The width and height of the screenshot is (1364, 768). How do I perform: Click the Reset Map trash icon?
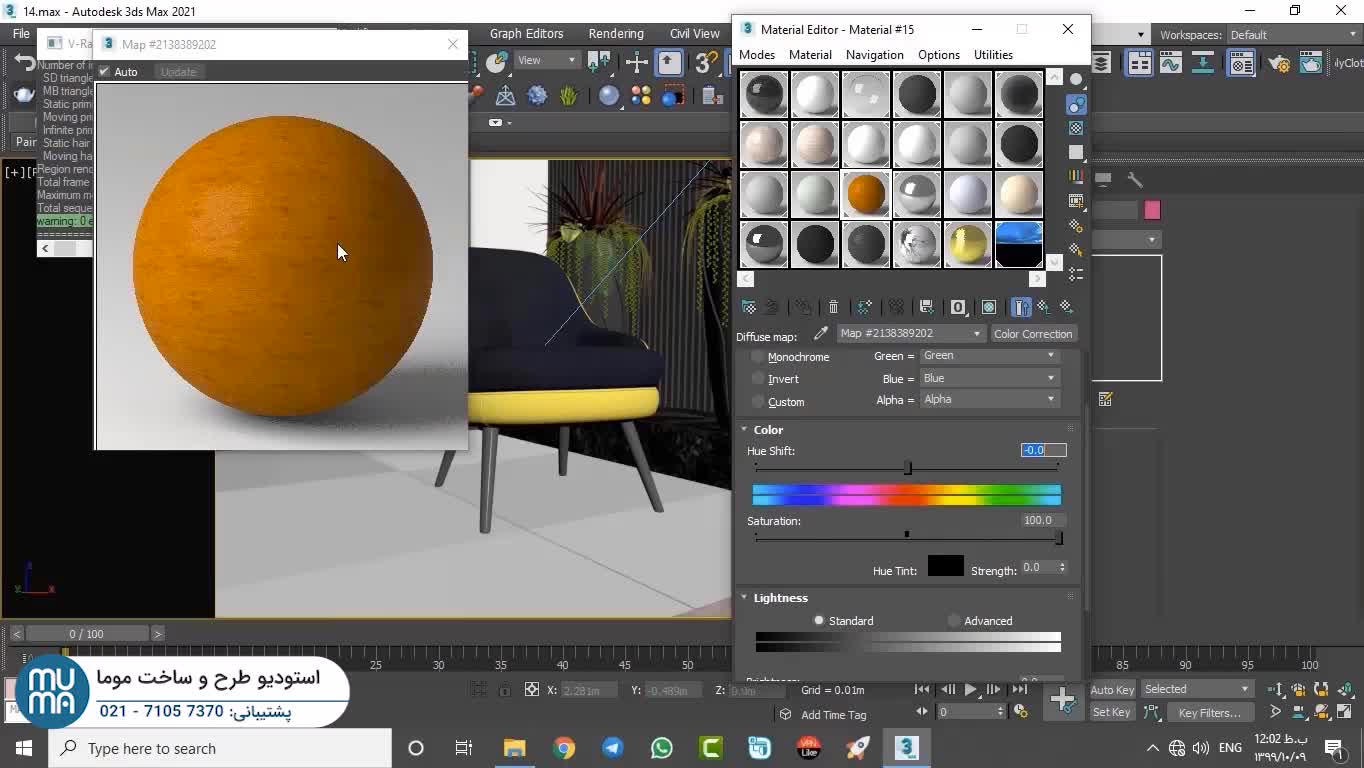click(x=833, y=307)
